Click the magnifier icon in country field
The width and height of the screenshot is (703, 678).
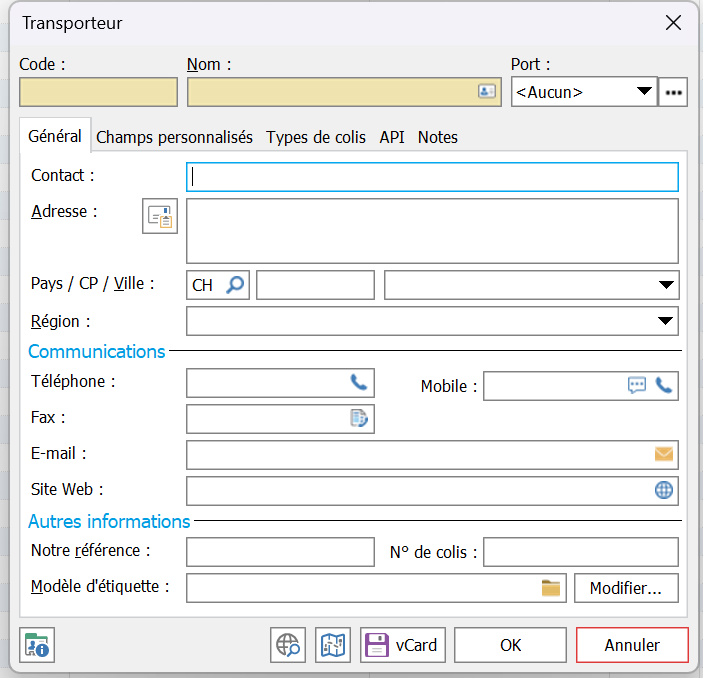pyautogui.click(x=234, y=285)
